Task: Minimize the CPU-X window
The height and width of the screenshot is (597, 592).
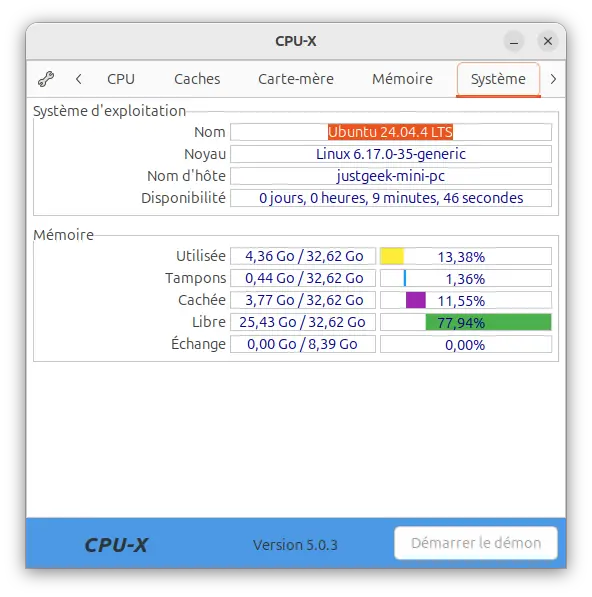Action: (x=514, y=41)
